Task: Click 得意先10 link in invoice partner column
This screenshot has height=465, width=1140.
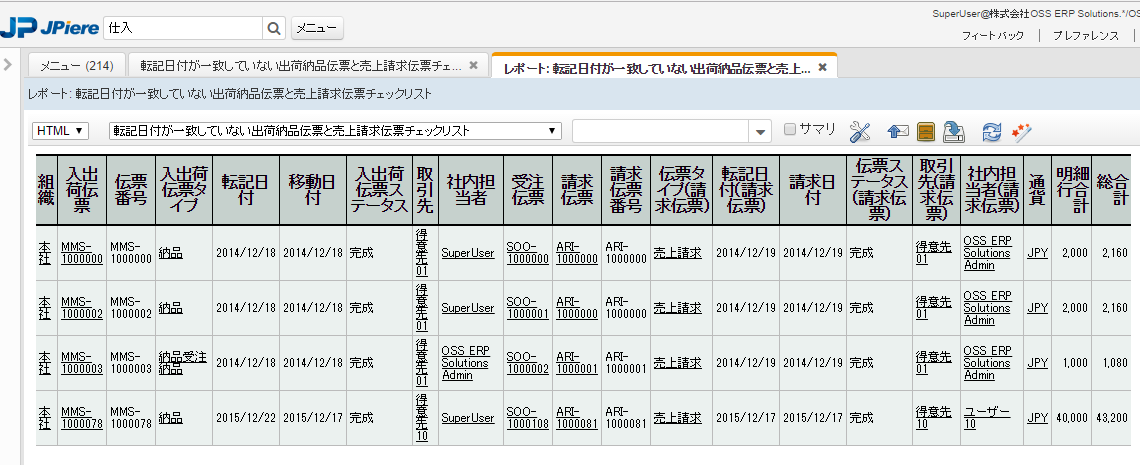Action: pos(934,418)
